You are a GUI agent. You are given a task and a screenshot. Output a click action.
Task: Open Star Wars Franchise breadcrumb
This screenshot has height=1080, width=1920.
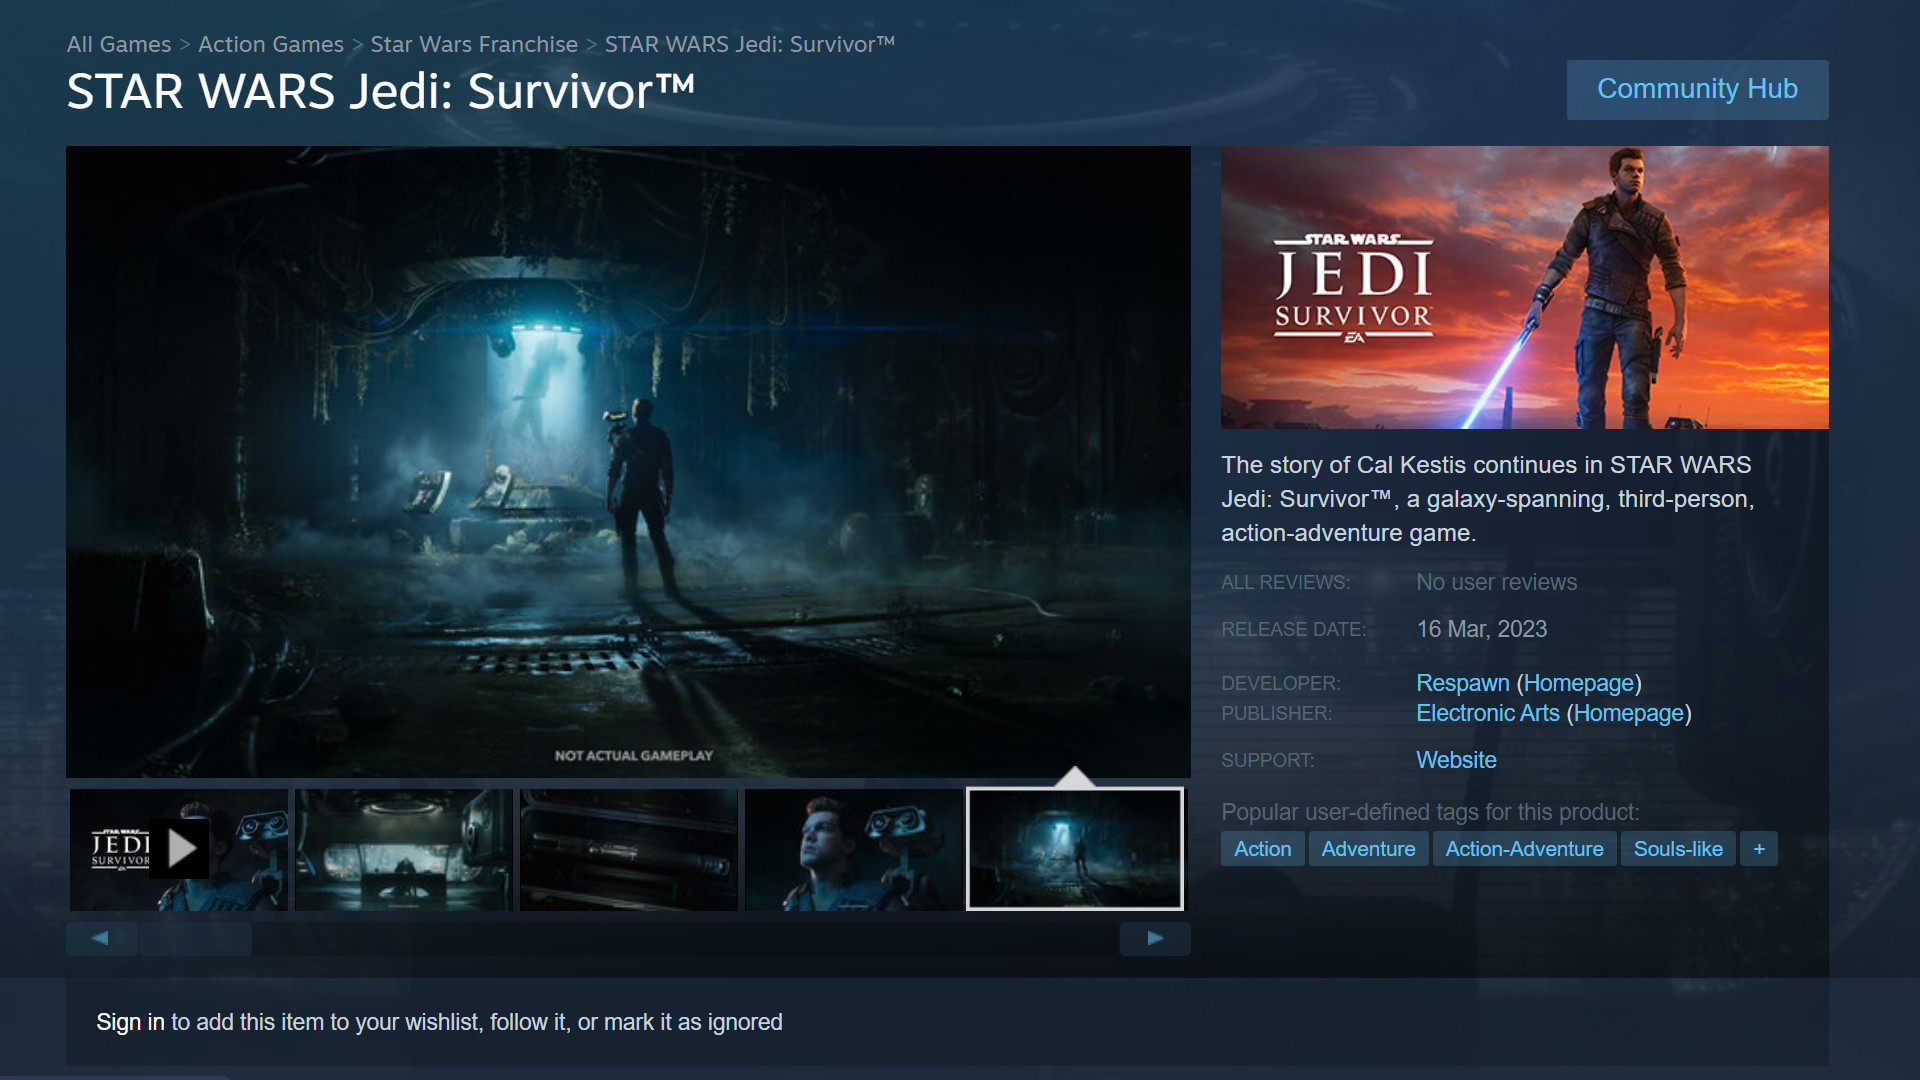click(x=474, y=44)
